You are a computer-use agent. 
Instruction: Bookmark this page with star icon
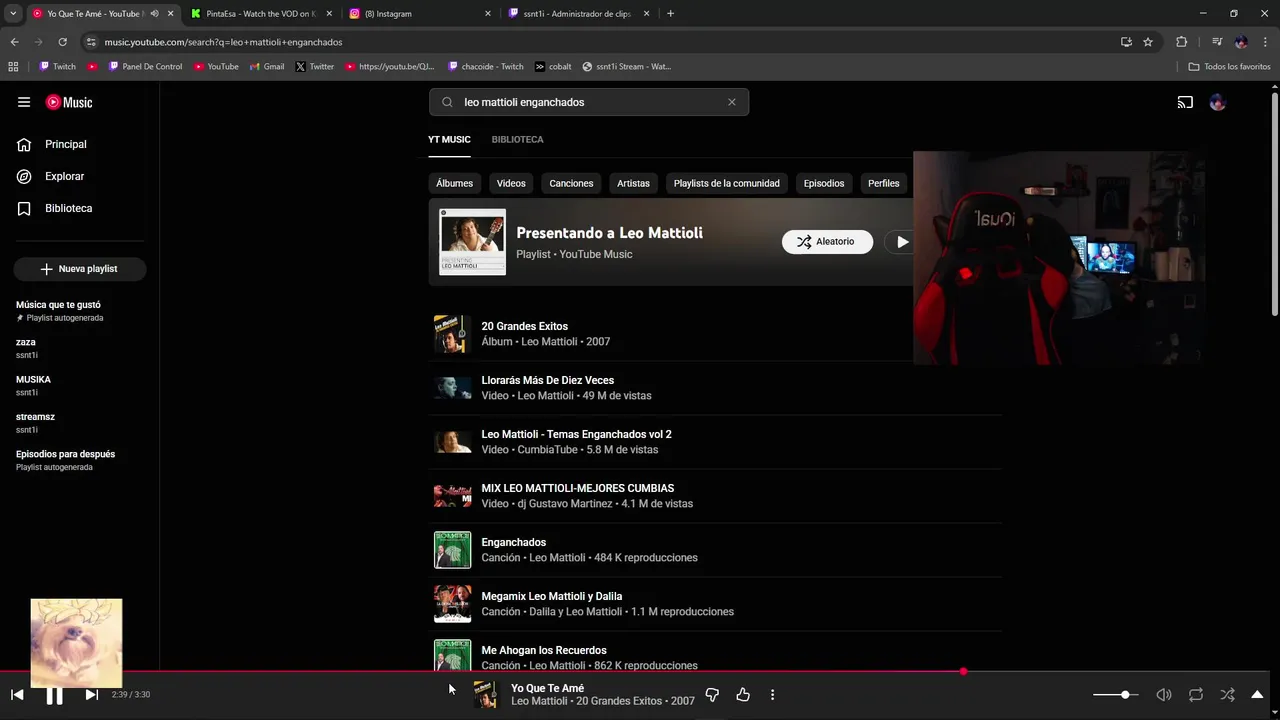click(1148, 42)
